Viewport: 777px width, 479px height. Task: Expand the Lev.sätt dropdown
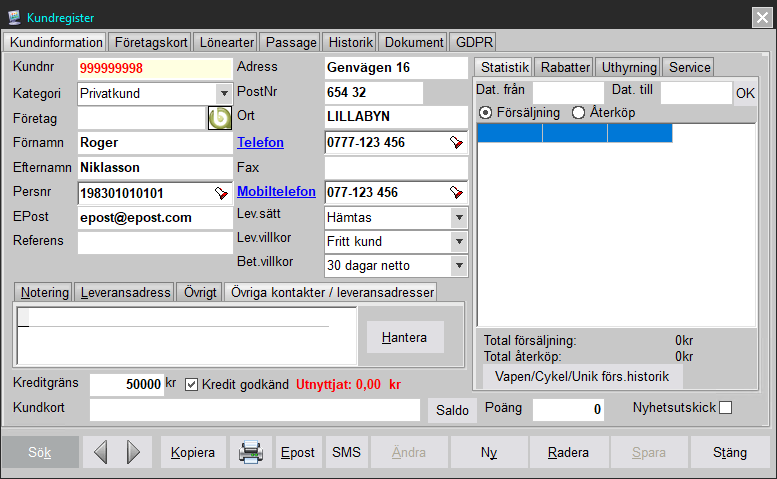coord(459,217)
